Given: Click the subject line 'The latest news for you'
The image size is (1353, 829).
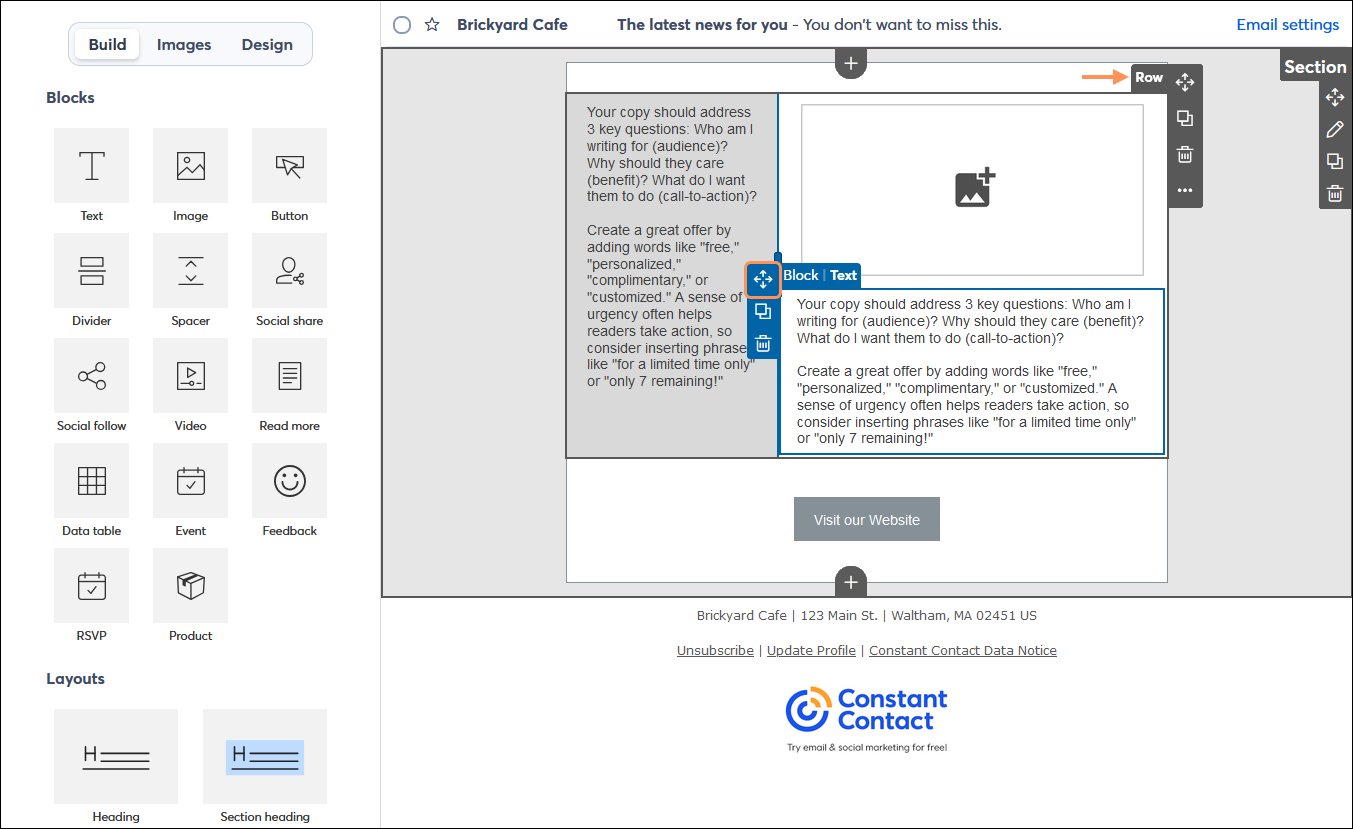Looking at the screenshot, I should (x=702, y=25).
